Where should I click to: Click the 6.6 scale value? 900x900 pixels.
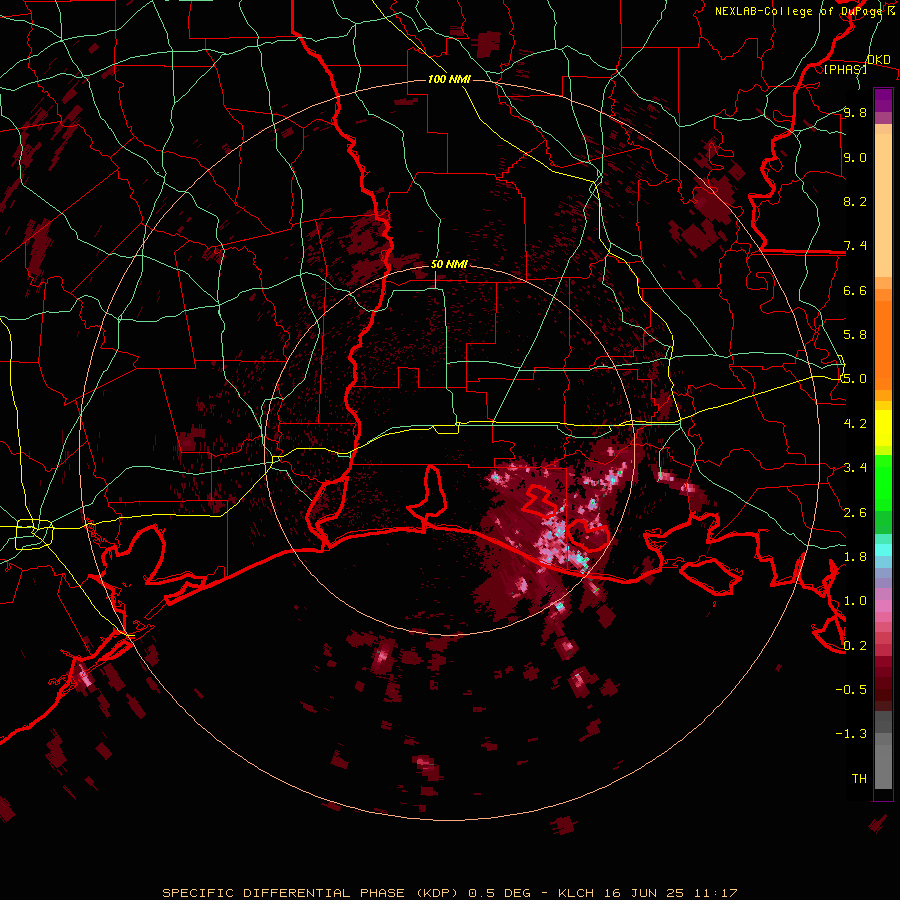pyautogui.click(x=855, y=291)
